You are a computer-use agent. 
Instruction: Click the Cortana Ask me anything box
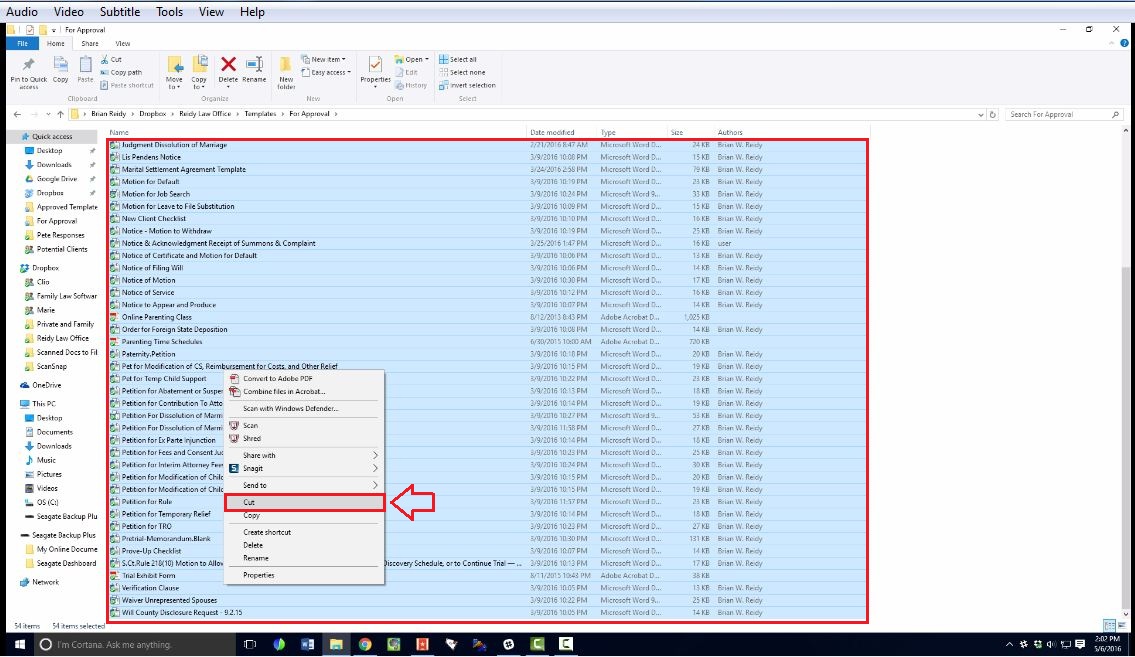coord(135,644)
